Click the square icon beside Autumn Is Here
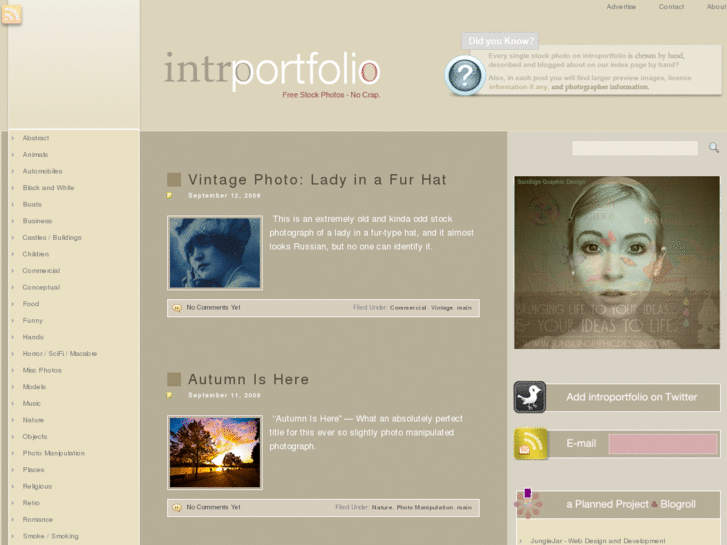Image resolution: width=727 pixels, height=545 pixels. [174, 379]
